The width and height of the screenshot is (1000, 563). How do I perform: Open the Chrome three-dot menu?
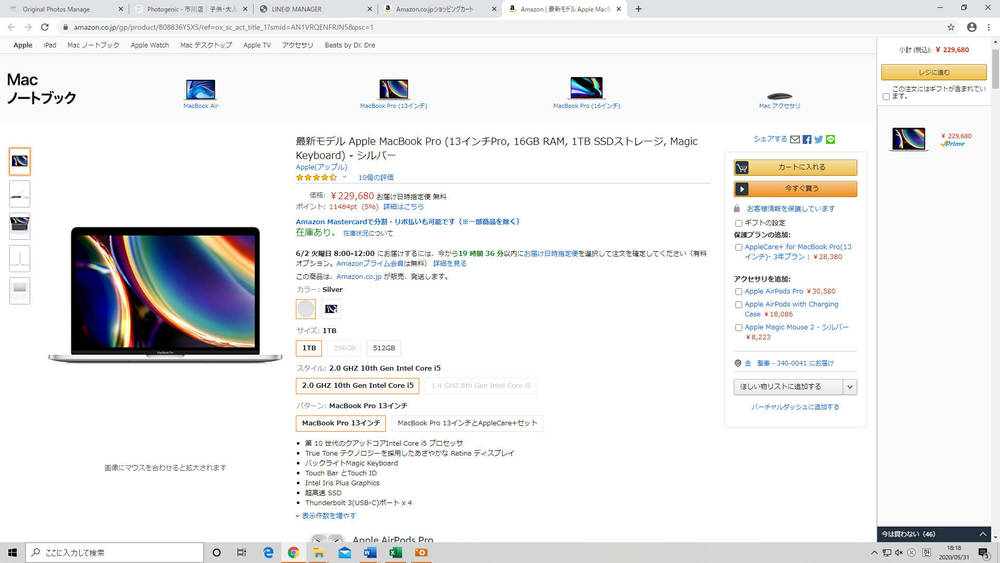point(989,27)
